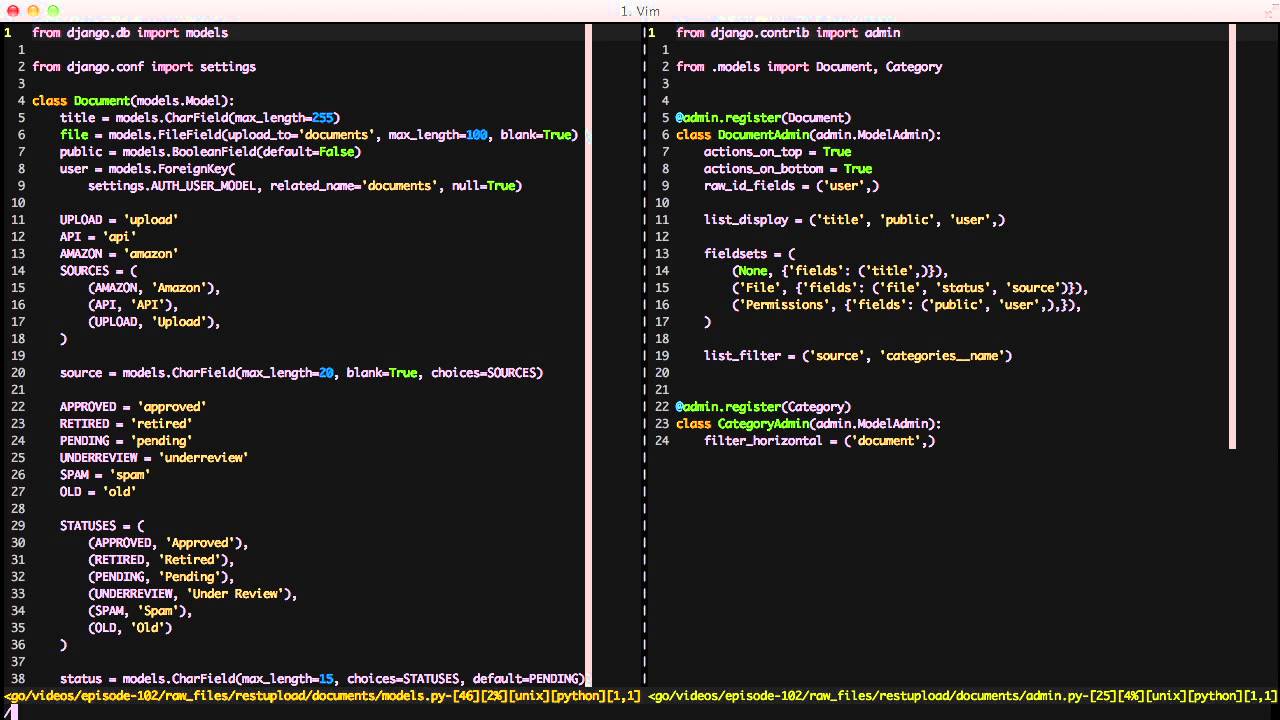Click the 'status = models.CharField' line
The width and height of the screenshot is (1280, 720).
point(322,679)
